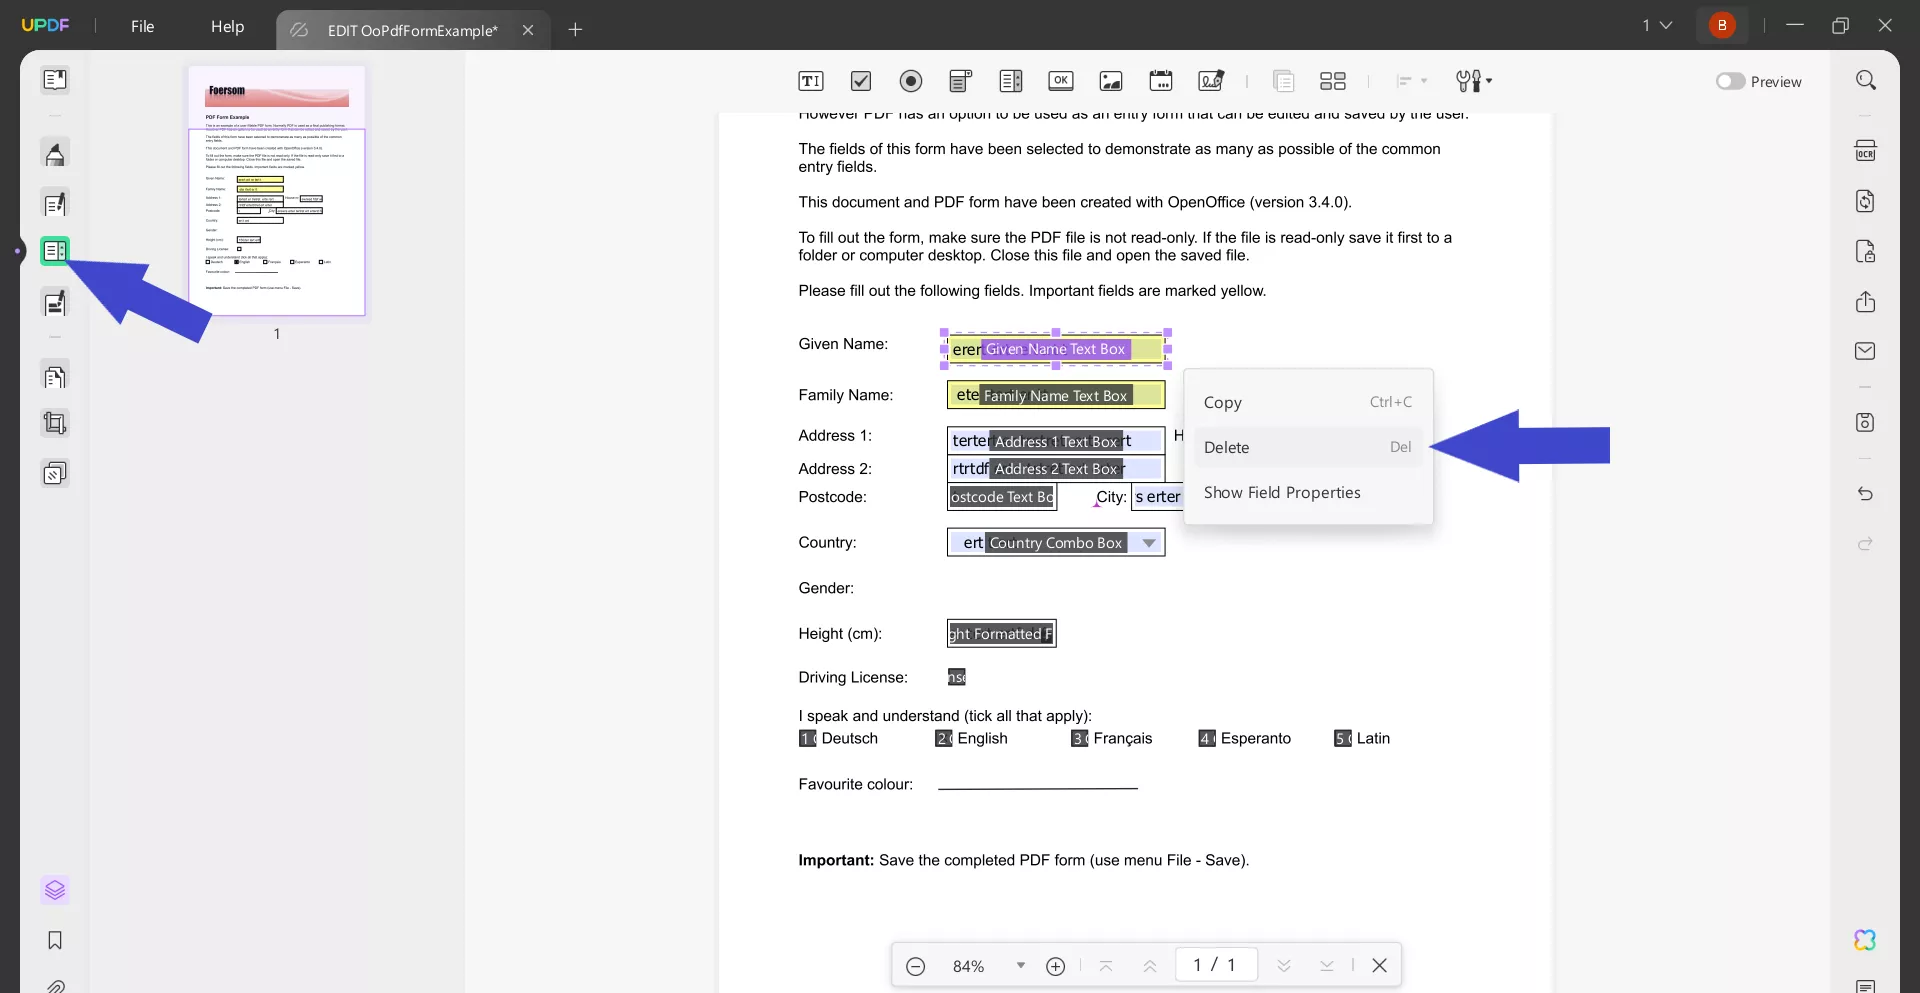Open the File menu

pos(142,27)
